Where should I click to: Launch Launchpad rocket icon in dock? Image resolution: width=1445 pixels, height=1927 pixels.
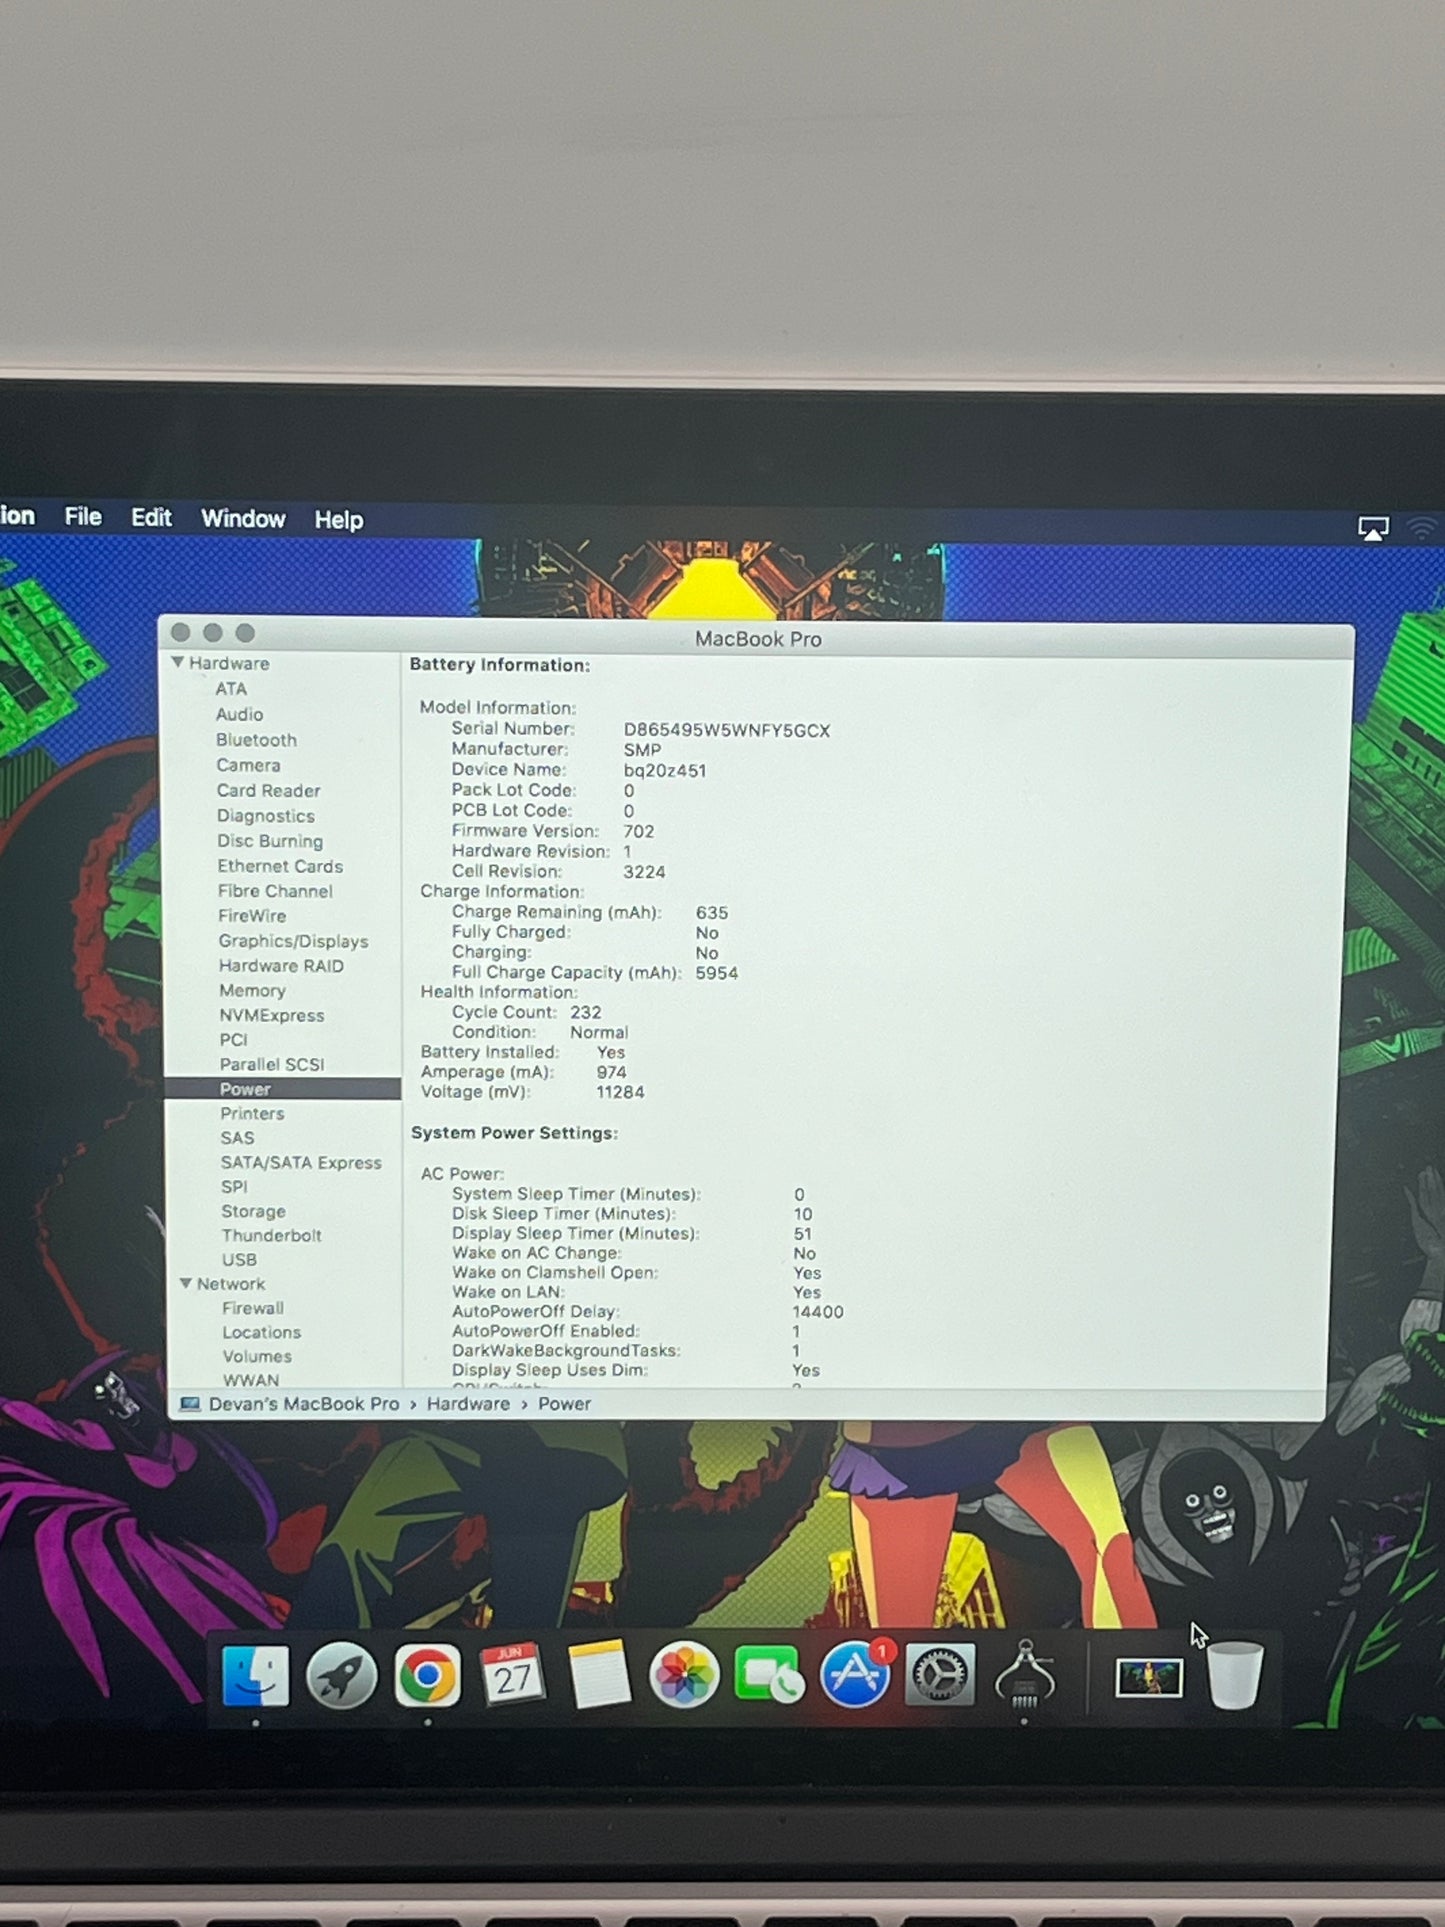point(341,1676)
